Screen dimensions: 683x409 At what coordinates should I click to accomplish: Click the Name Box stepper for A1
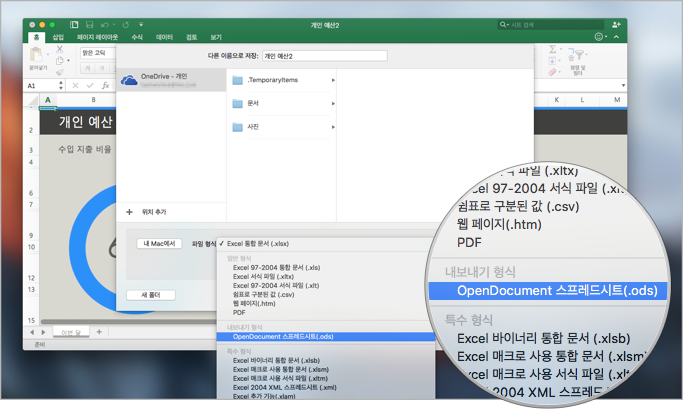(x=61, y=85)
